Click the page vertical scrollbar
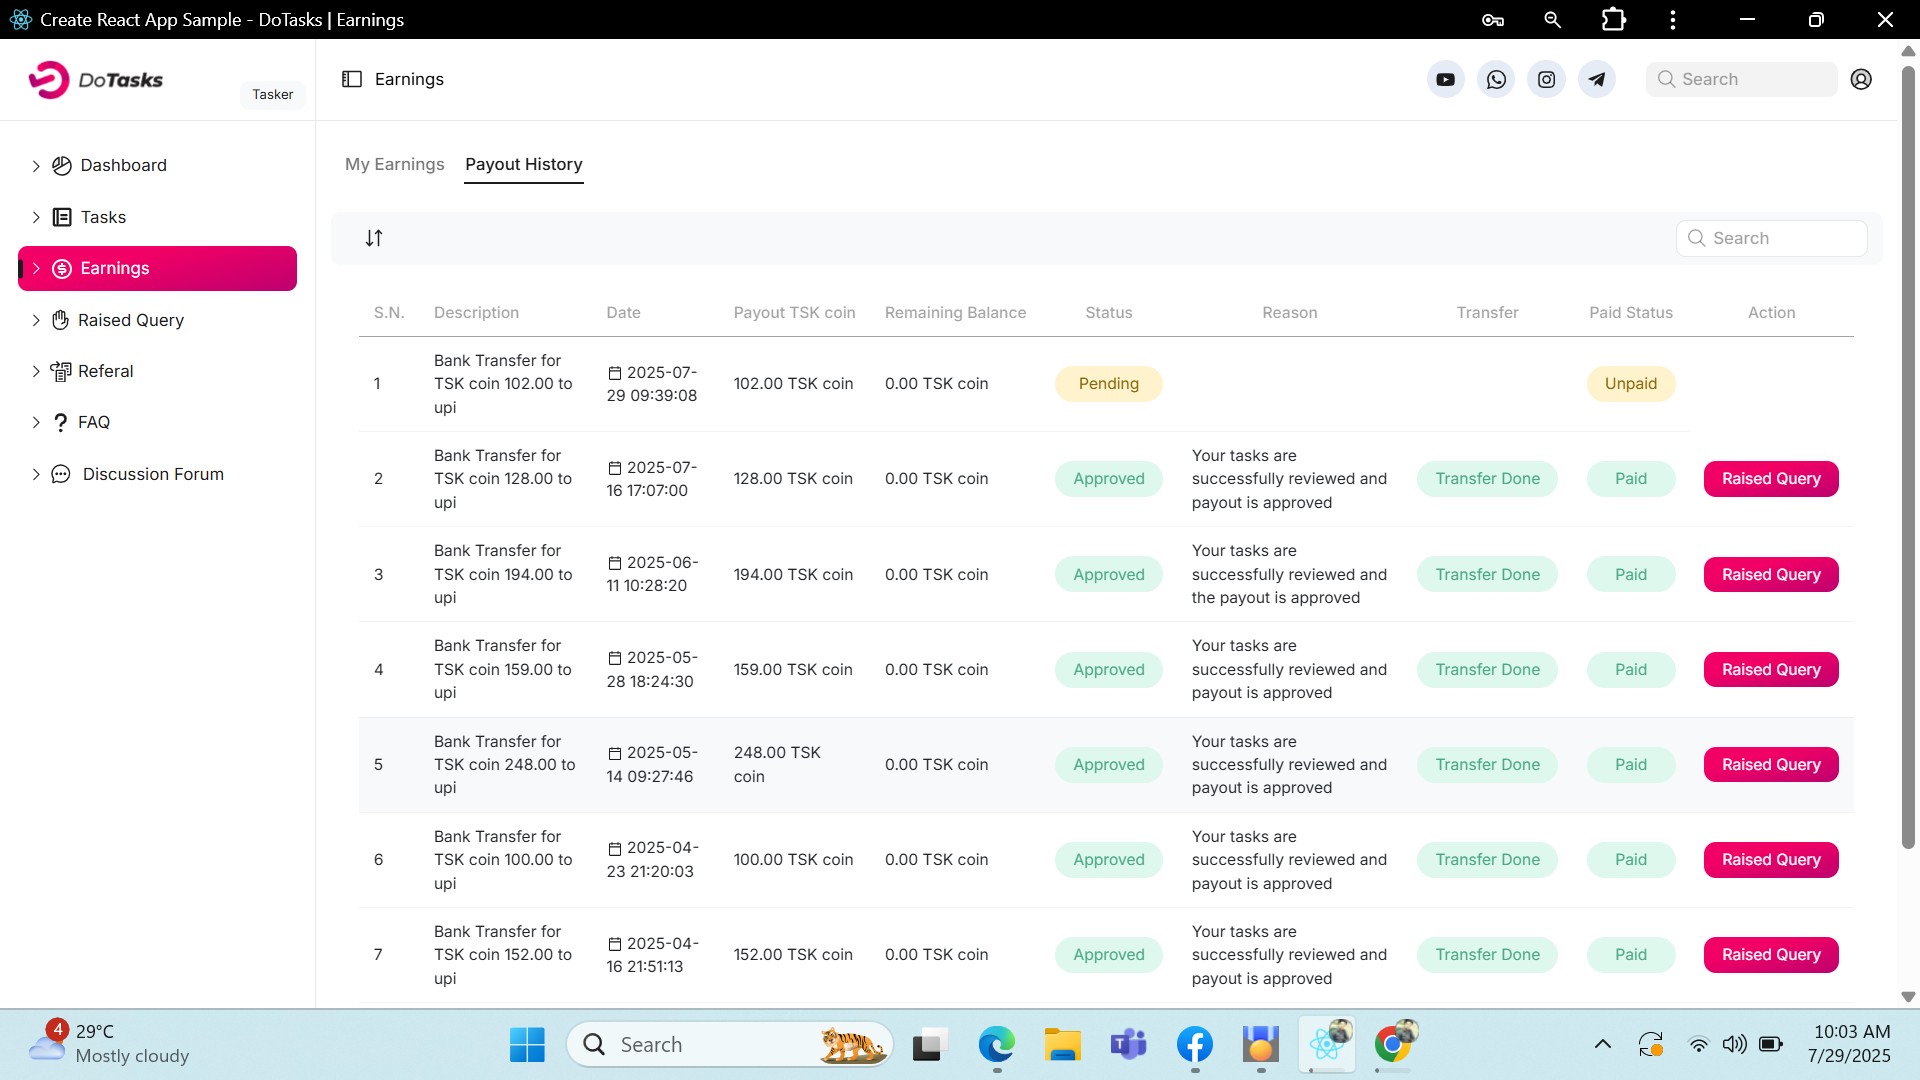 pos(1908,450)
